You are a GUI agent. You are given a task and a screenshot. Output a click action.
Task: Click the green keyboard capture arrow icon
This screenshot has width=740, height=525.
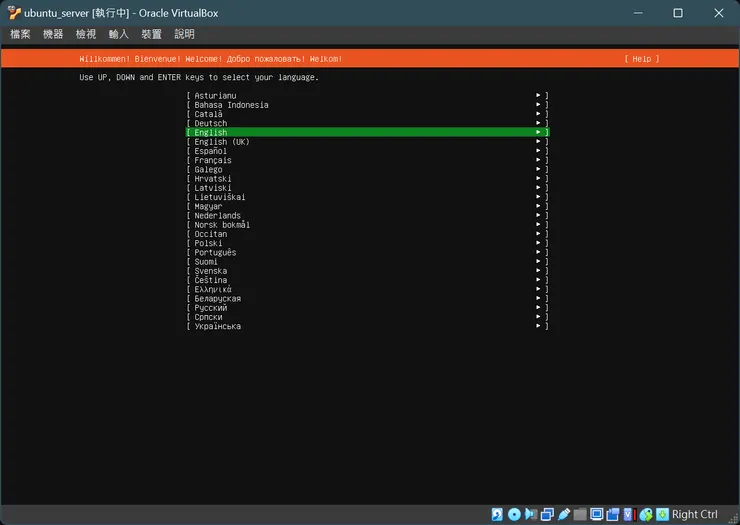pos(662,514)
